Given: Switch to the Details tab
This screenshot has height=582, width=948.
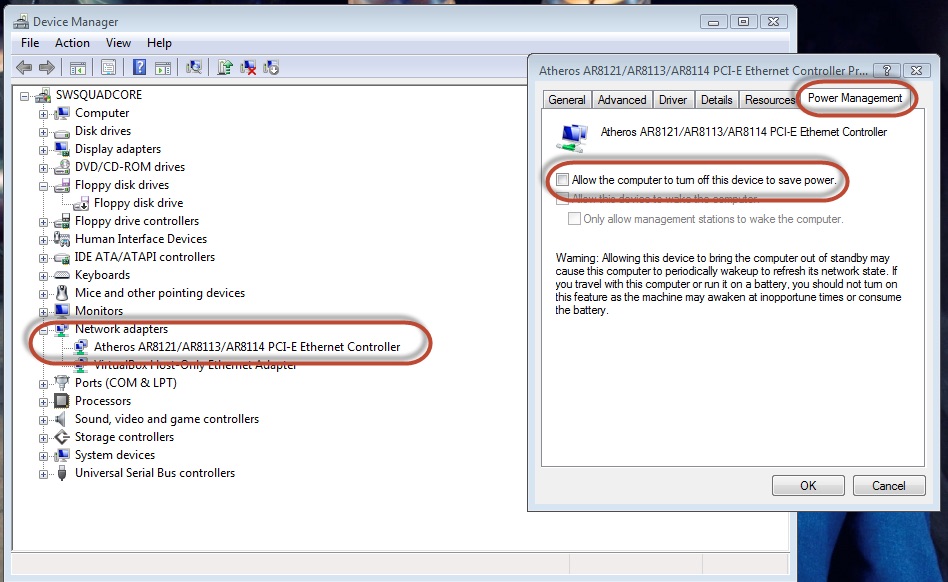Looking at the screenshot, I should 716,100.
